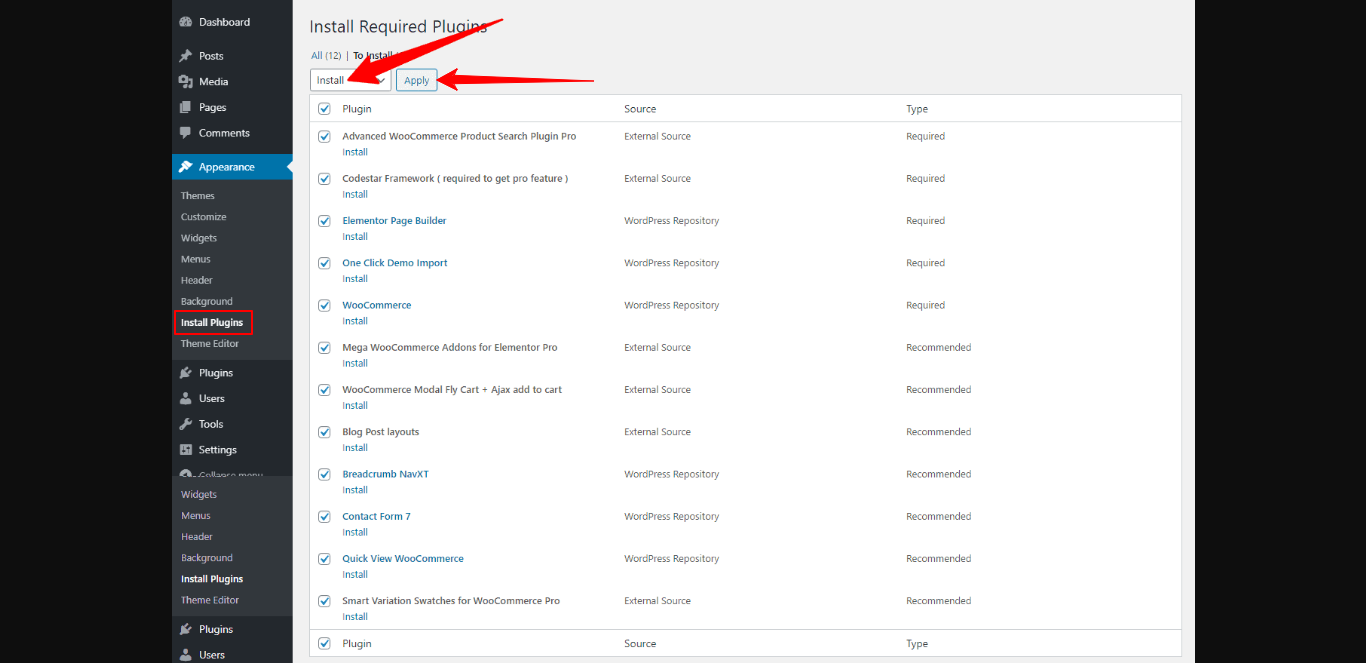Click the Settings sliders icon
Screen dimensions: 1366x663
click(x=185, y=450)
